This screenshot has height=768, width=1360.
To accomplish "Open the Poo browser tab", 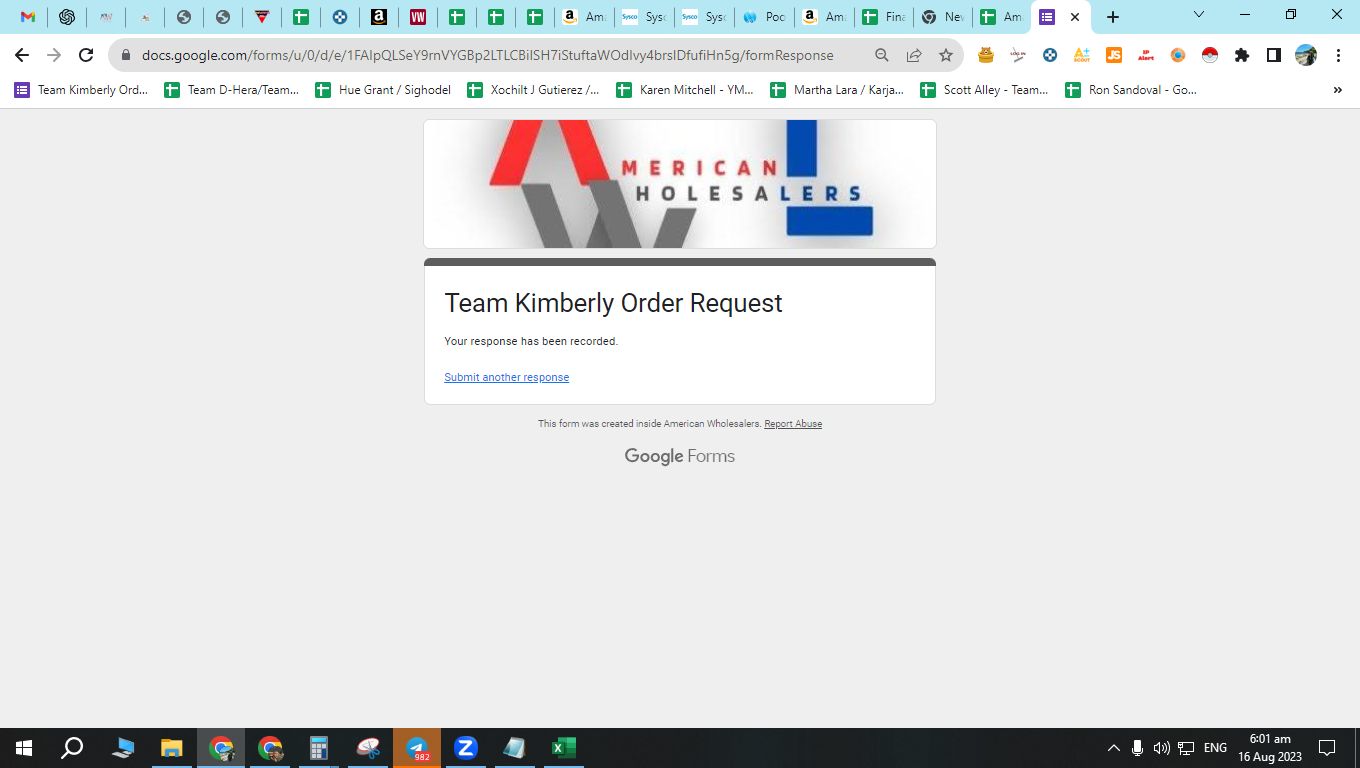I will coord(764,17).
